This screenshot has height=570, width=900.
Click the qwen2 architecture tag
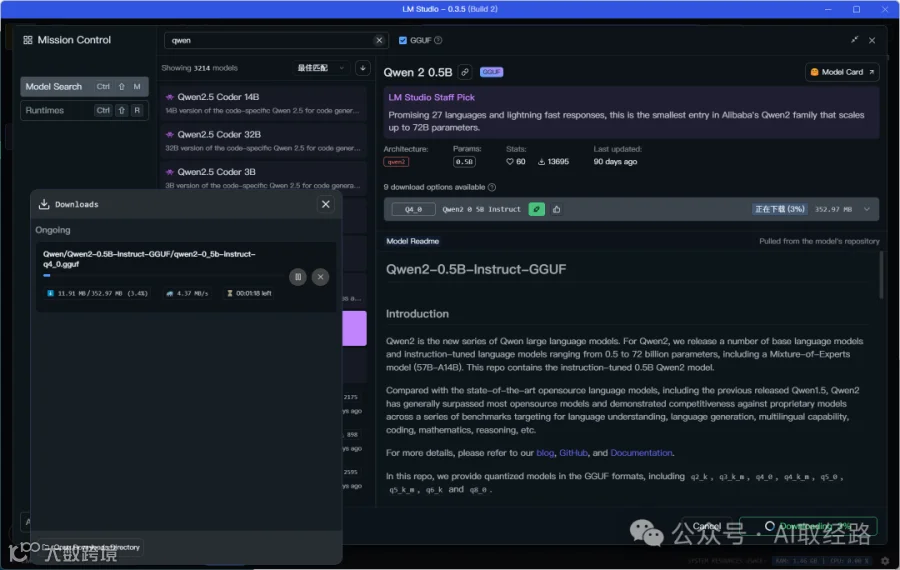396,162
